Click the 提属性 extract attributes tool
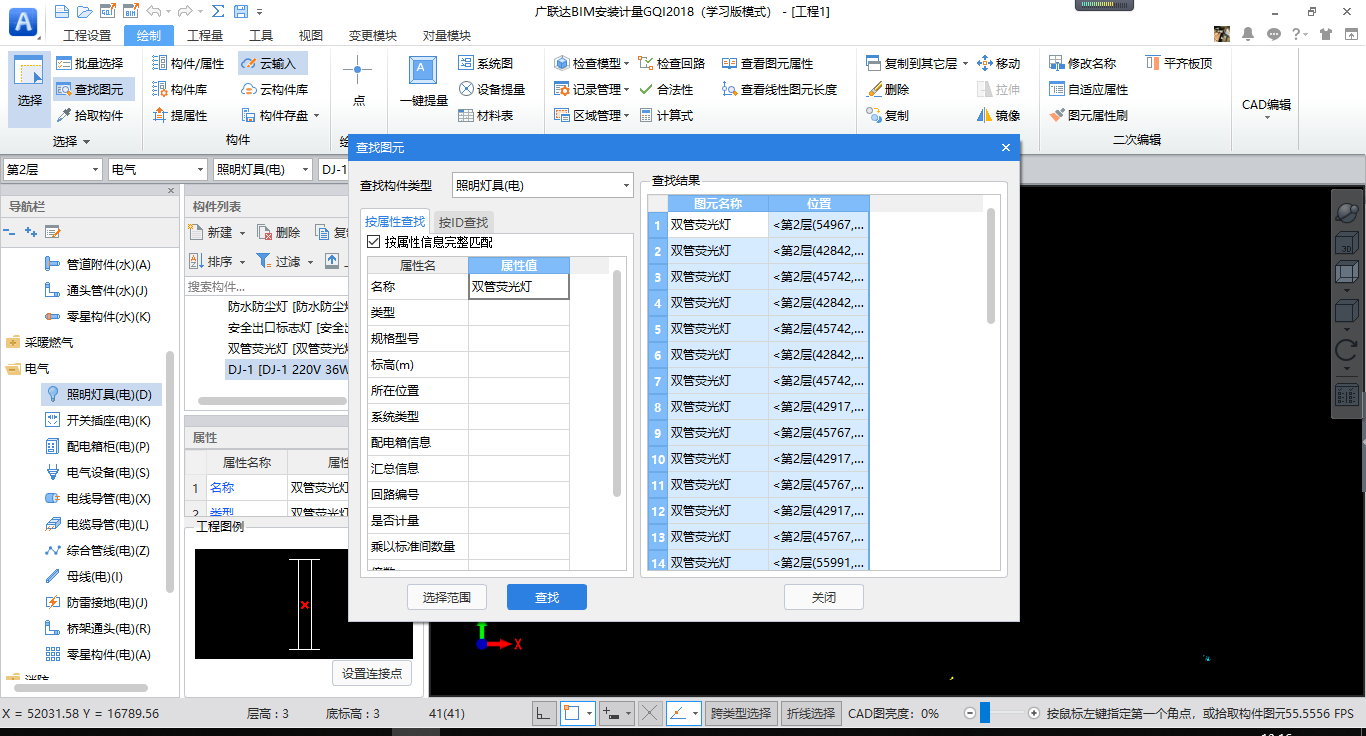The image size is (1366, 736). [x=180, y=115]
